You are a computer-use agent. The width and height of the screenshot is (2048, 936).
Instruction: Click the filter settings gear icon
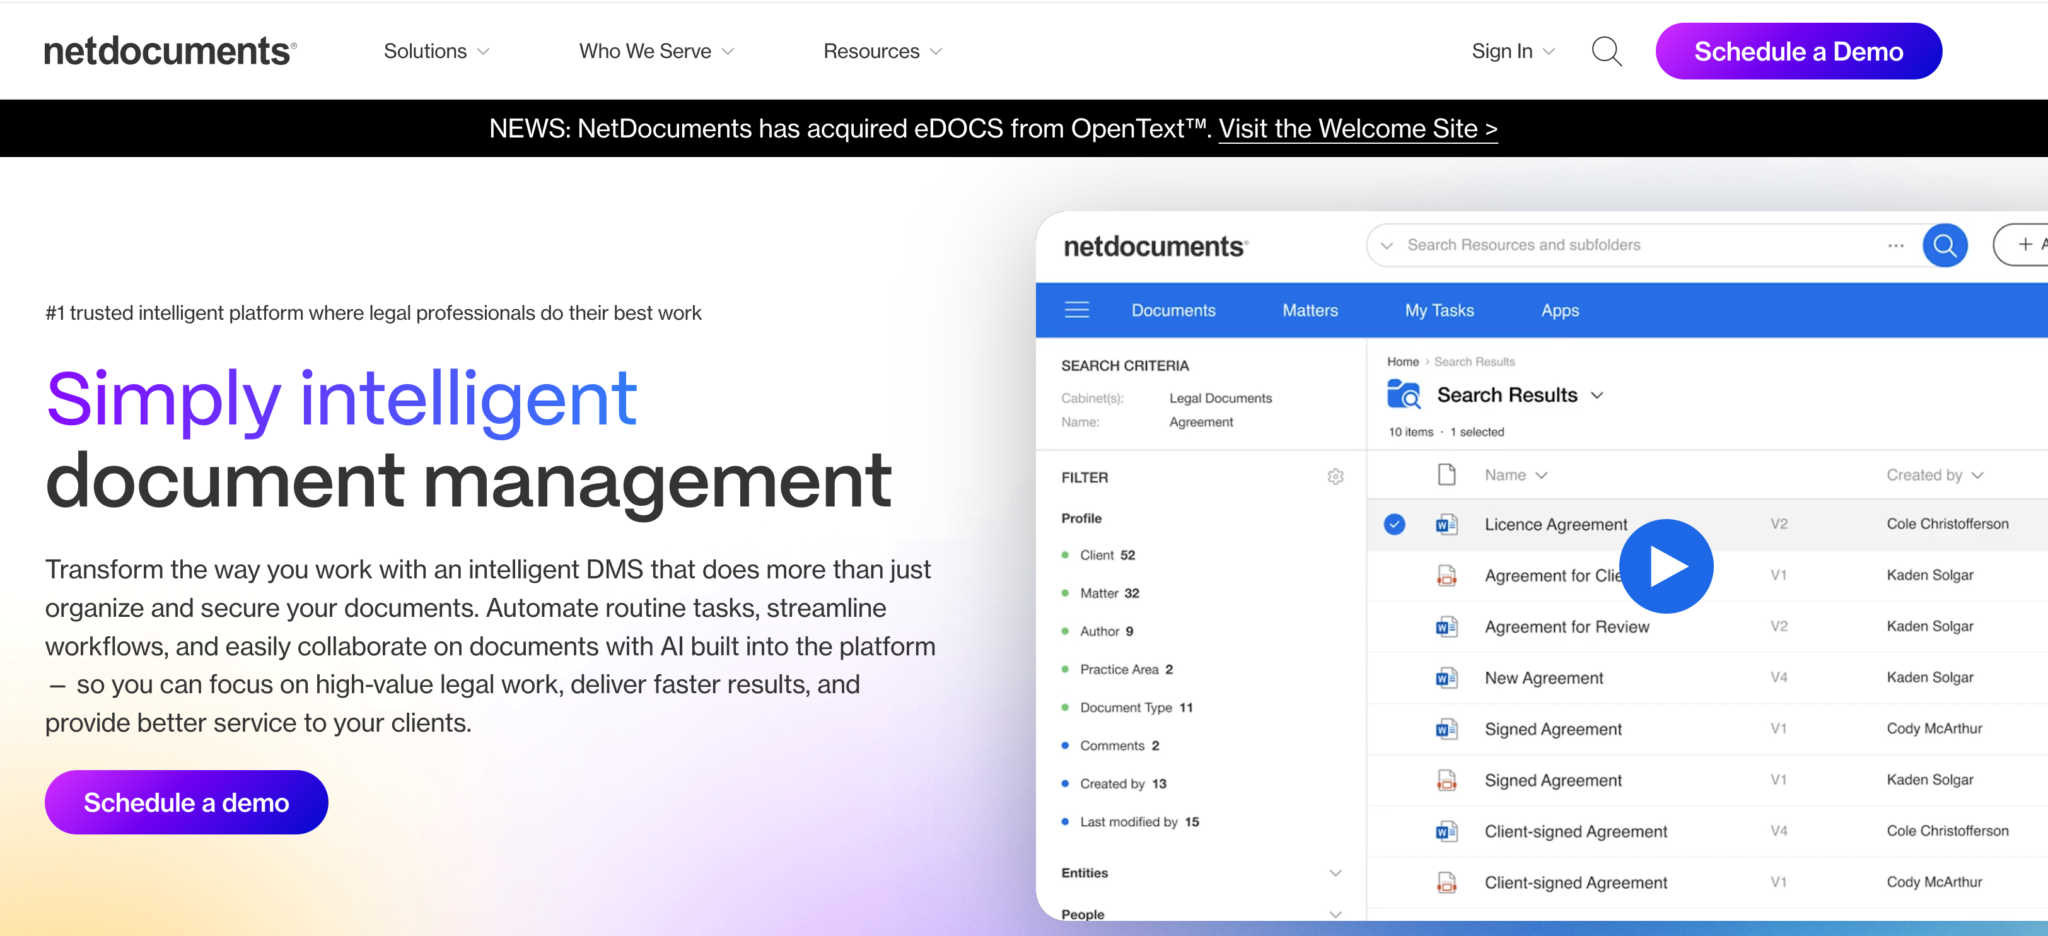pos(1335,477)
